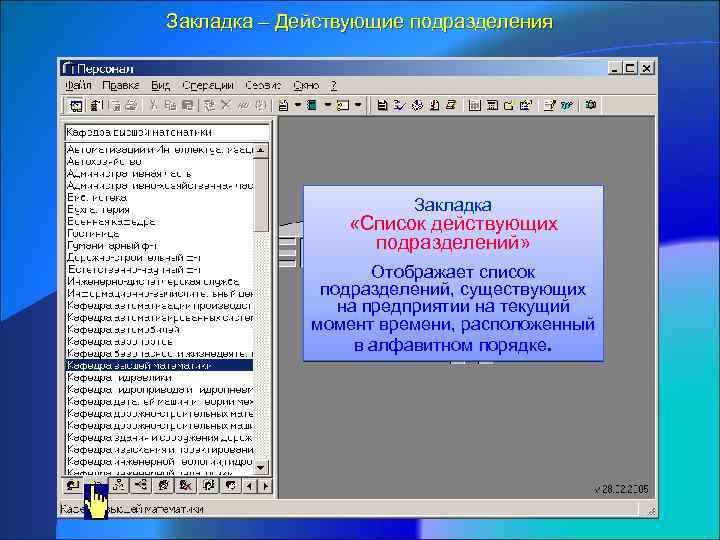Image resolution: width=720 pixels, height=540 pixels.
Task: Open the person-with-arrow tab at list bottom
Action: click(x=73, y=485)
